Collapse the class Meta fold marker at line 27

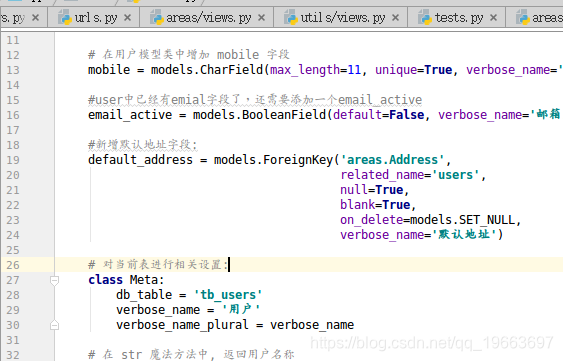[54, 280]
